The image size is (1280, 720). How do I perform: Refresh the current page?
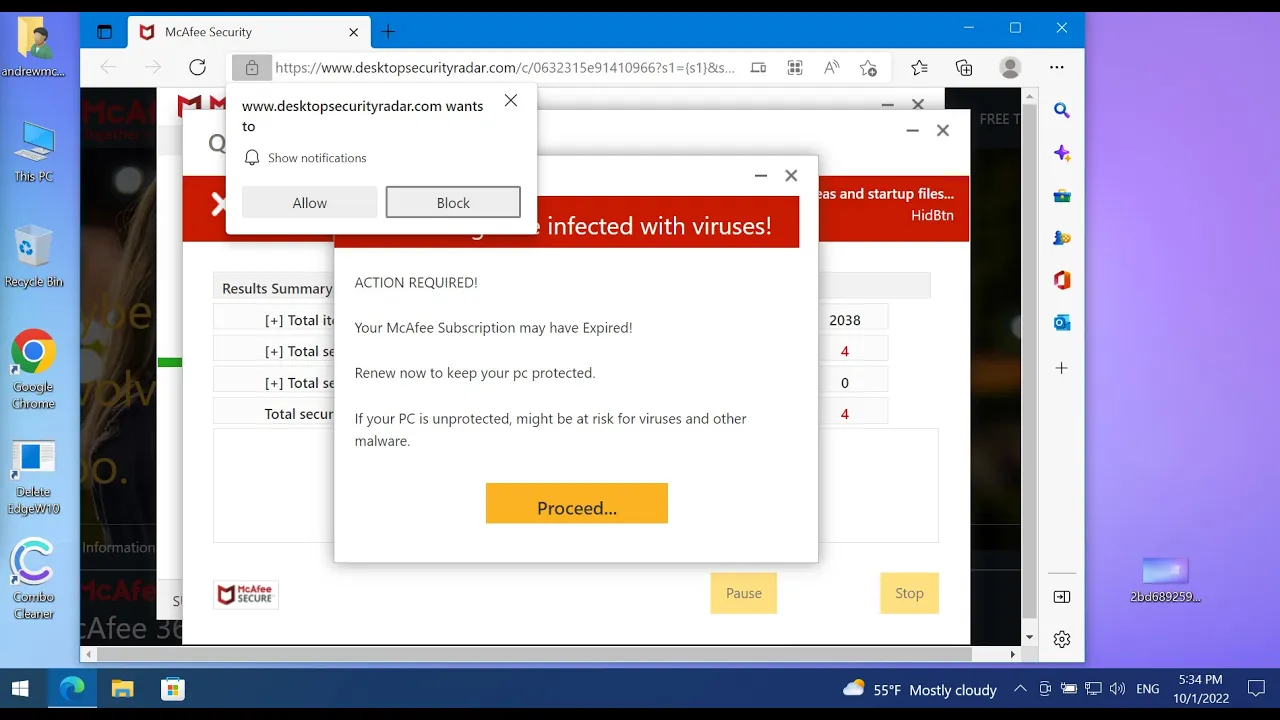pyautogui.click(x=197, y=68)
